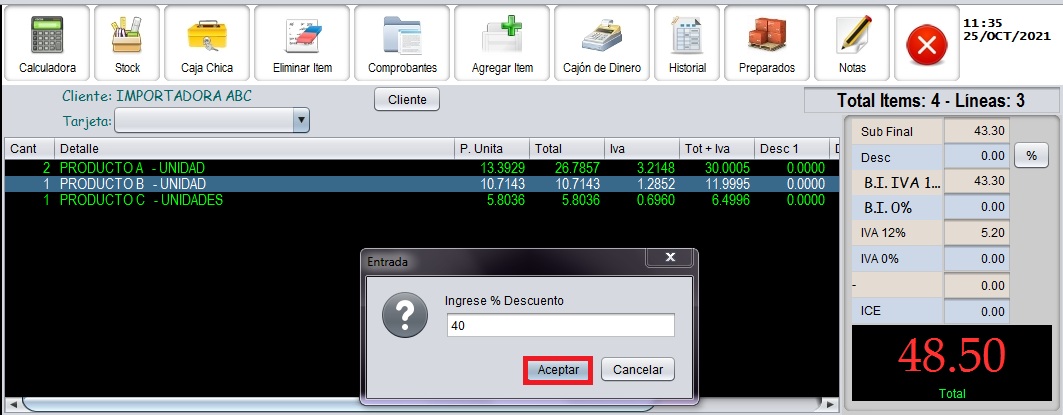Viewport: 1063px width, 415px height.
Task: Cancel the discount entry dialog
Action: pyautogui.click(x=638, y=369)
